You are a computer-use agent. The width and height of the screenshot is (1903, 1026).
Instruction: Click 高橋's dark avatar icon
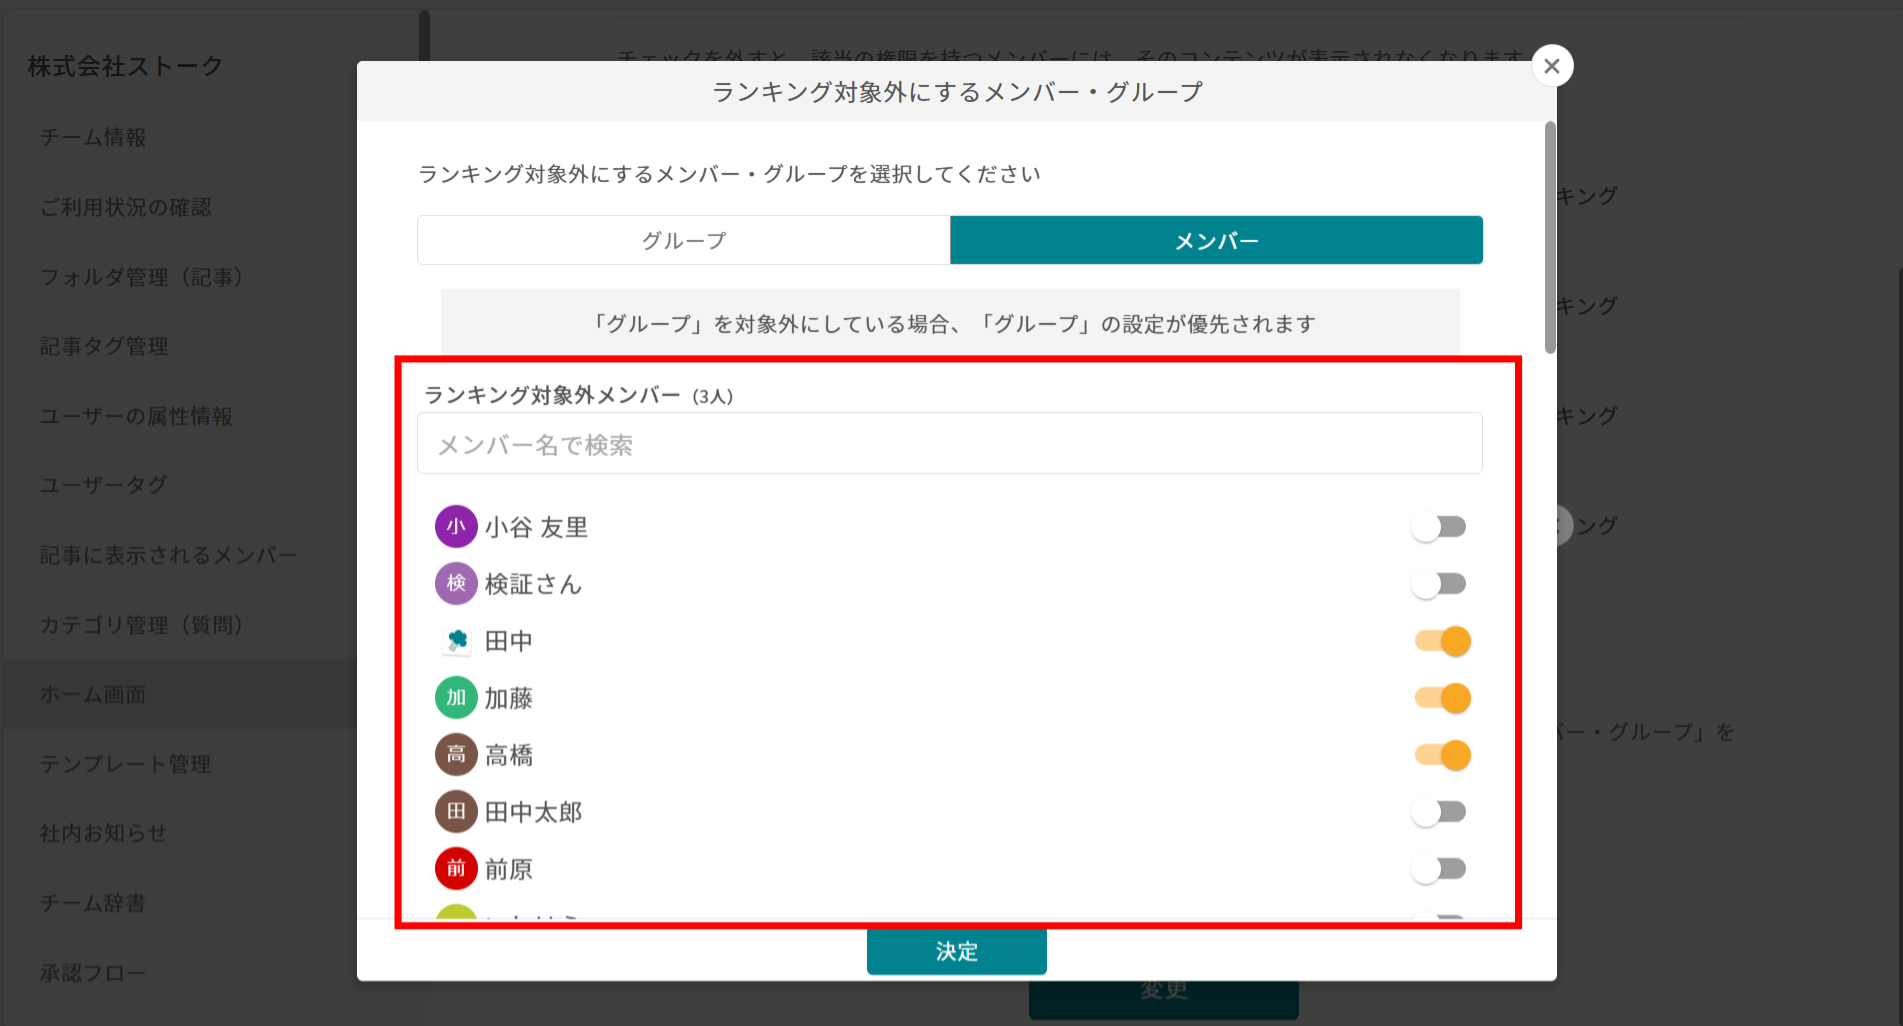[456, 755]
